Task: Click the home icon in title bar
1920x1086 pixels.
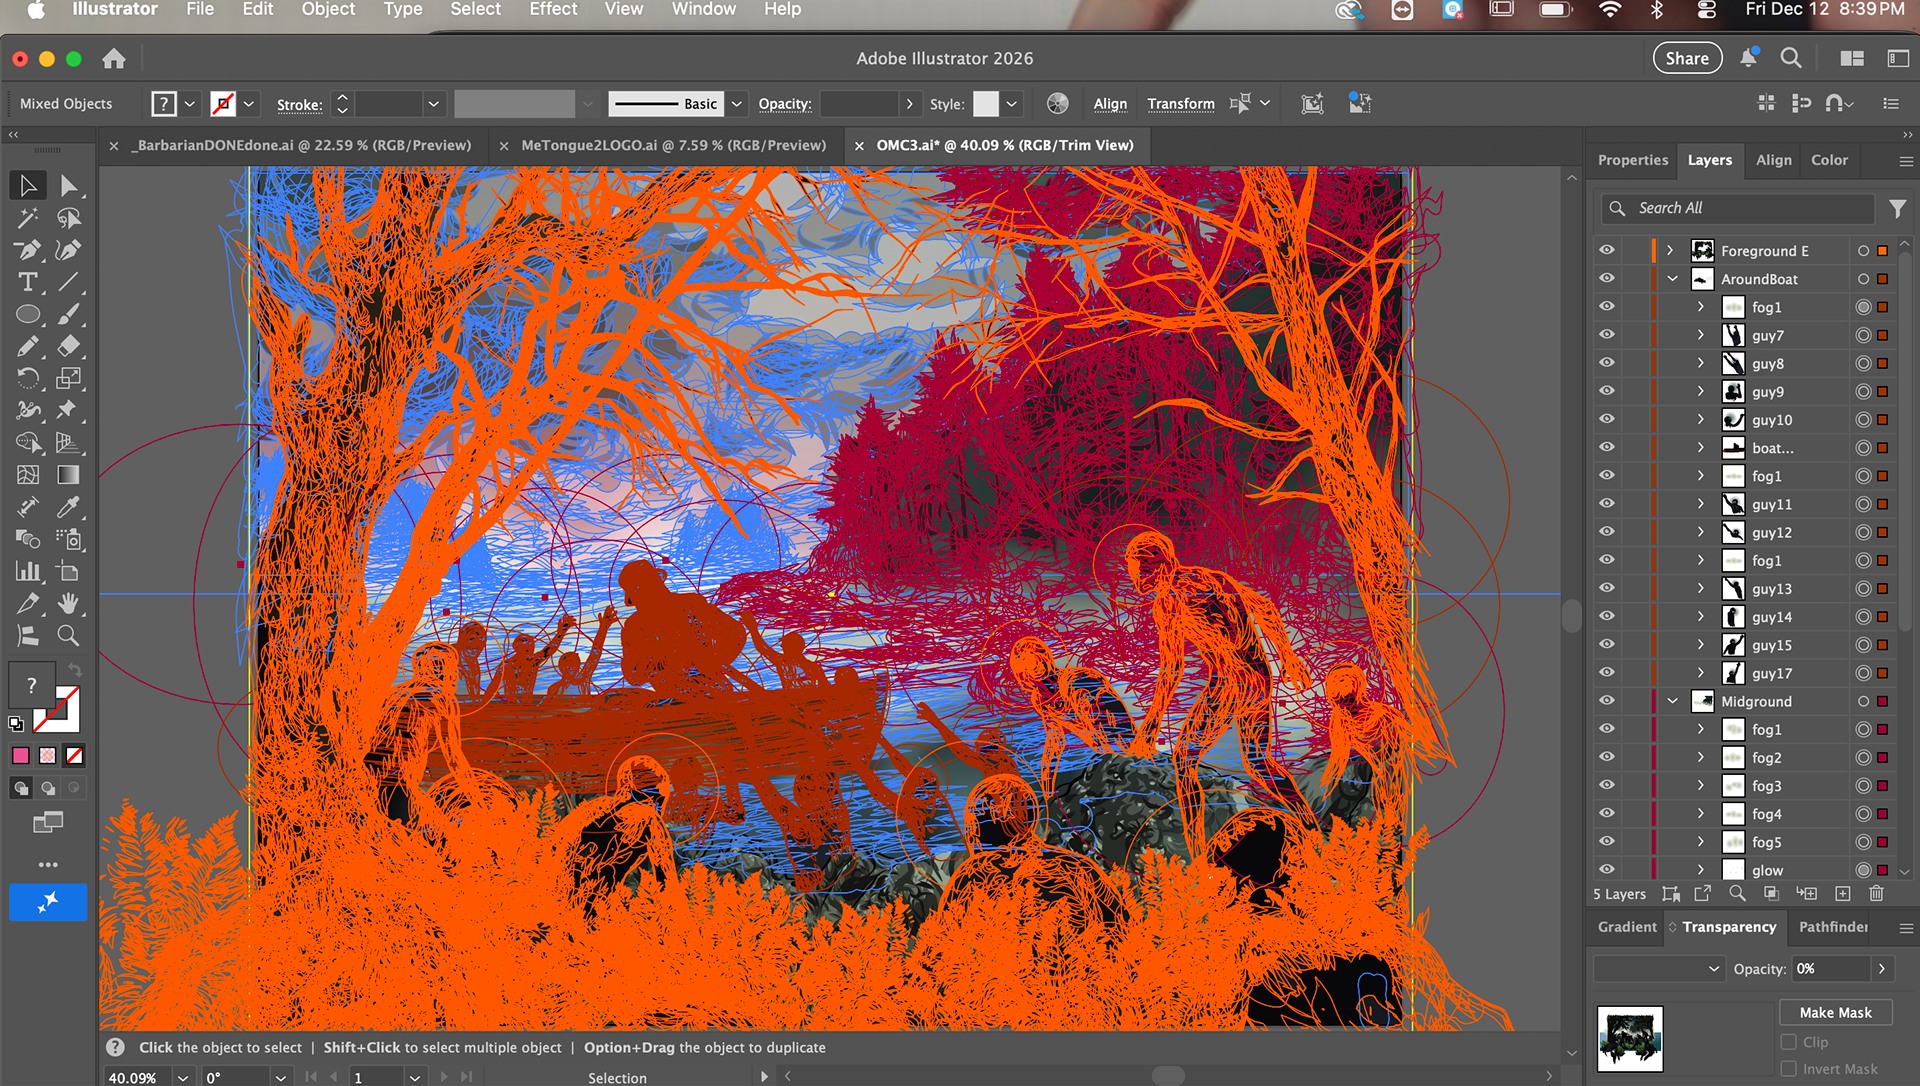Action: 114,59
